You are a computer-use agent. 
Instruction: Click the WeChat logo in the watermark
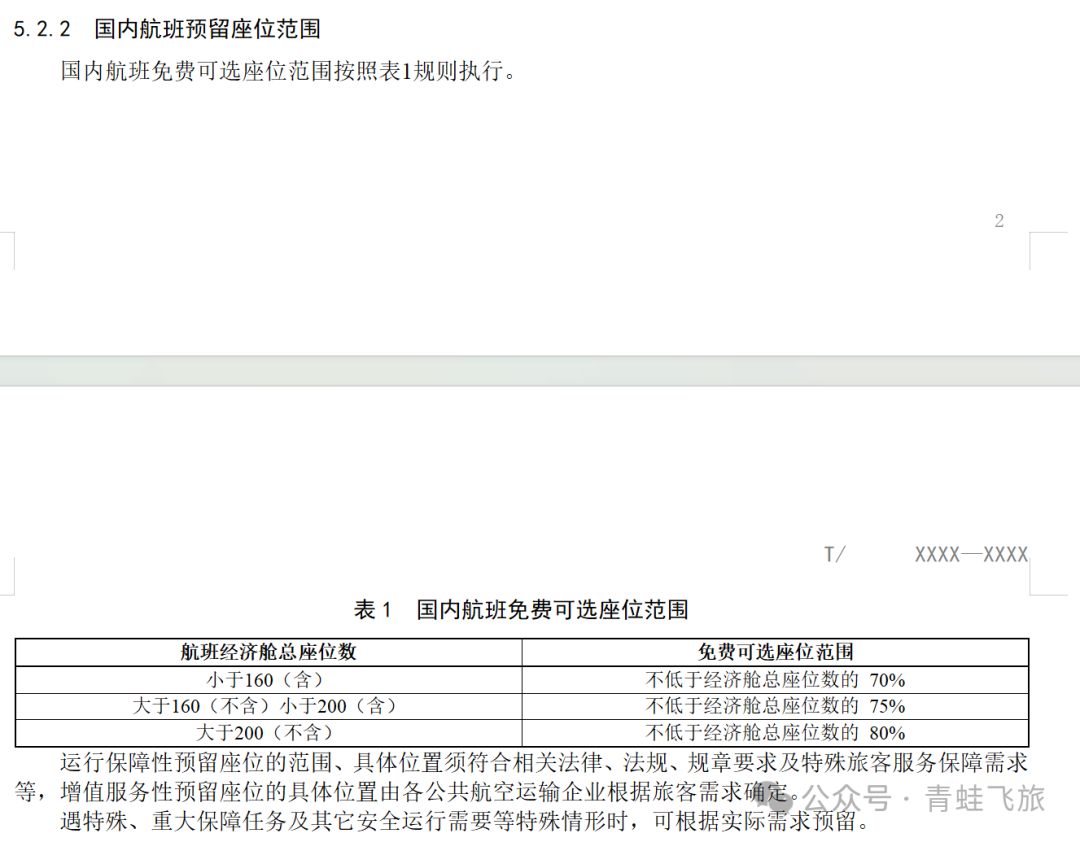coord(781,798)
